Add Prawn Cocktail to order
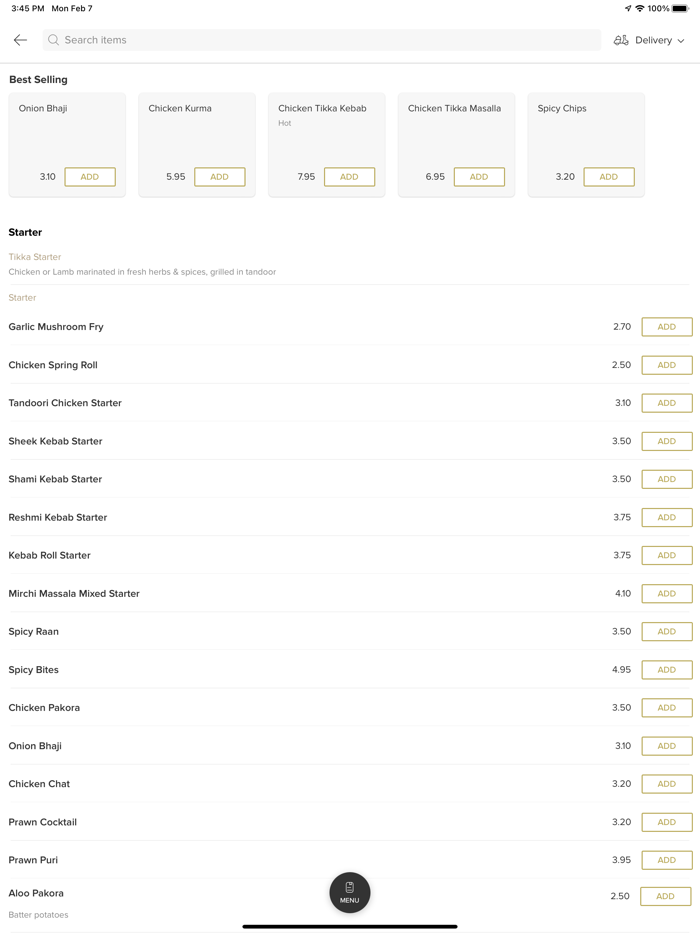Screen dimensions: 700x934 coord(666,822)
